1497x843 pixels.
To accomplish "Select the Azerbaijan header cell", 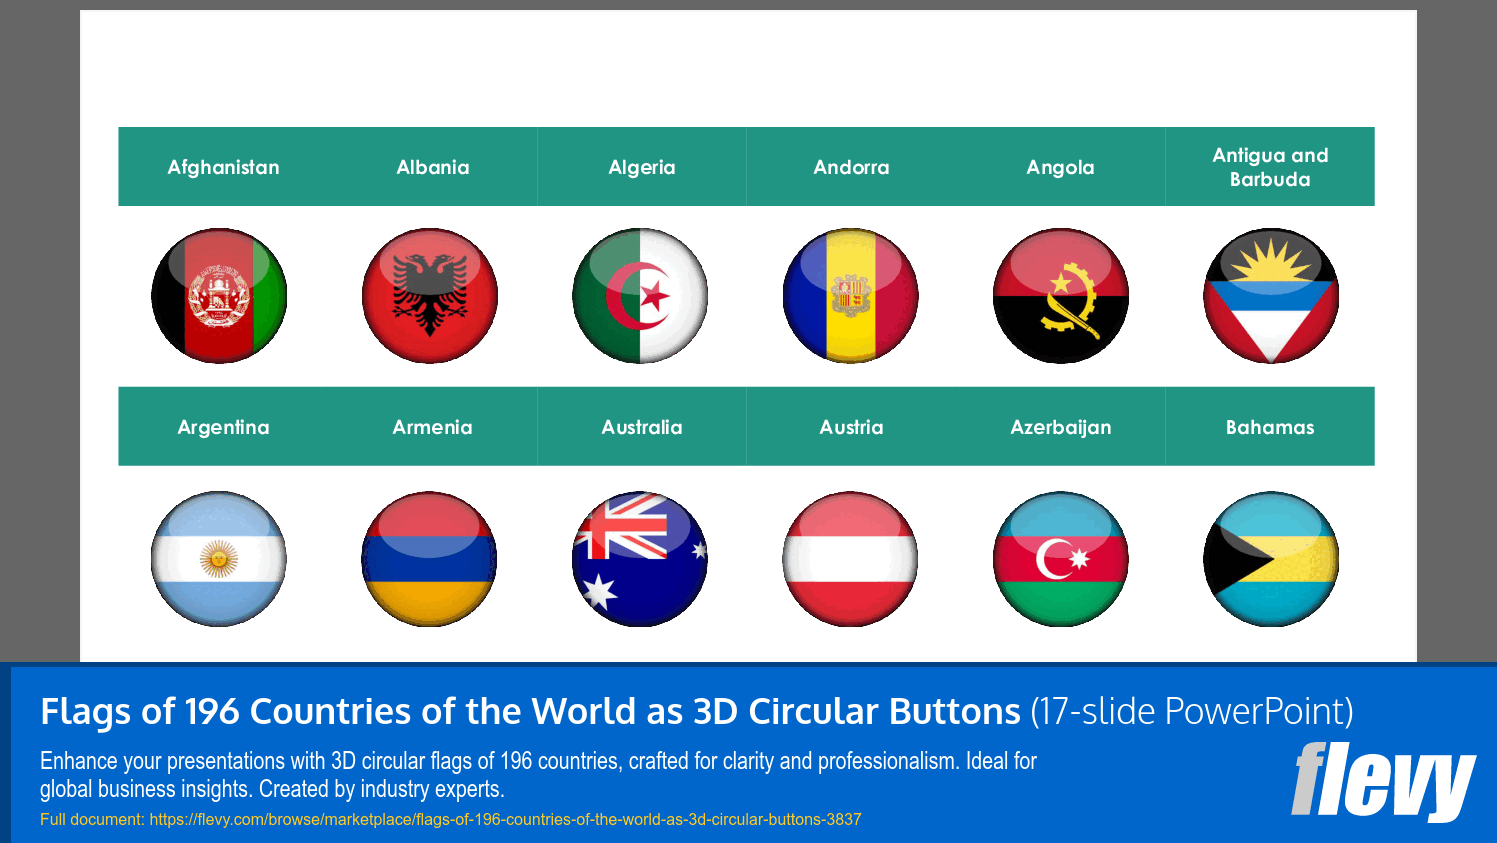I will click(x=1061, y=426).
